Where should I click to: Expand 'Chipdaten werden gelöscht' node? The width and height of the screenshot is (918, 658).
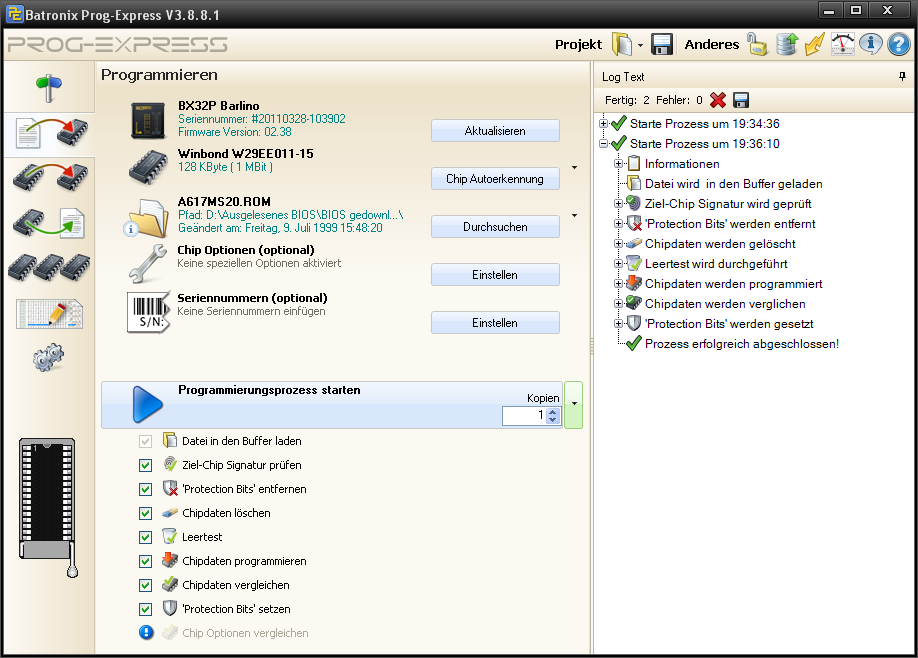pyautogui.click(x=618, y=244)
